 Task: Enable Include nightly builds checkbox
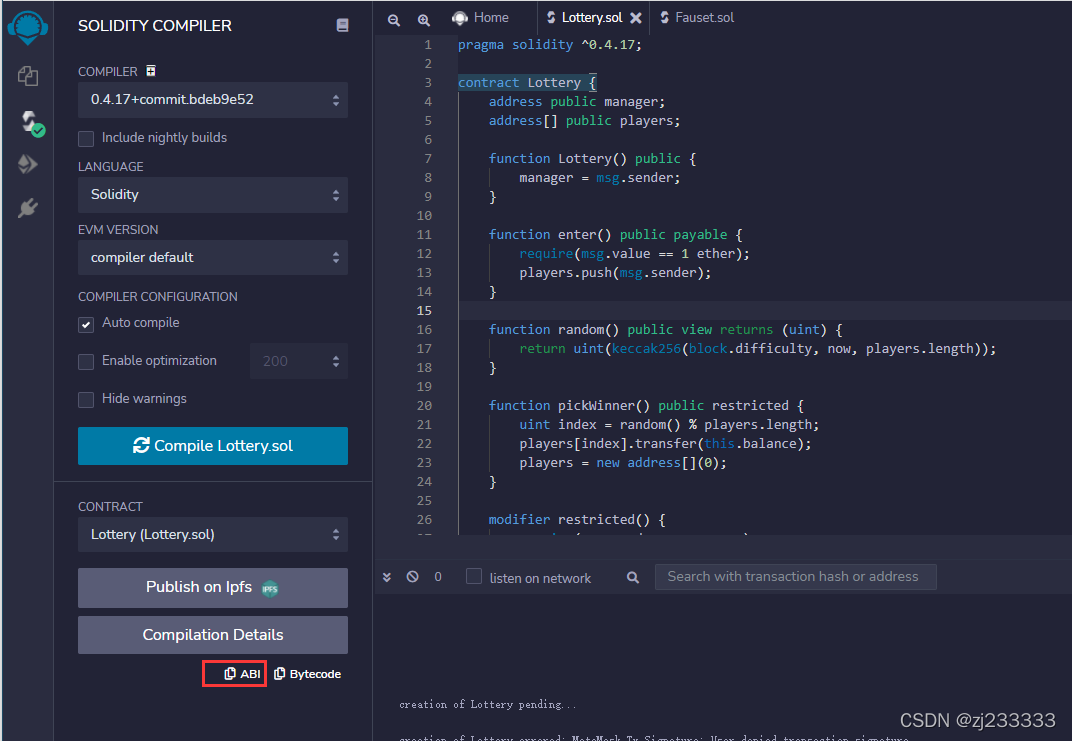click(86, 139)
